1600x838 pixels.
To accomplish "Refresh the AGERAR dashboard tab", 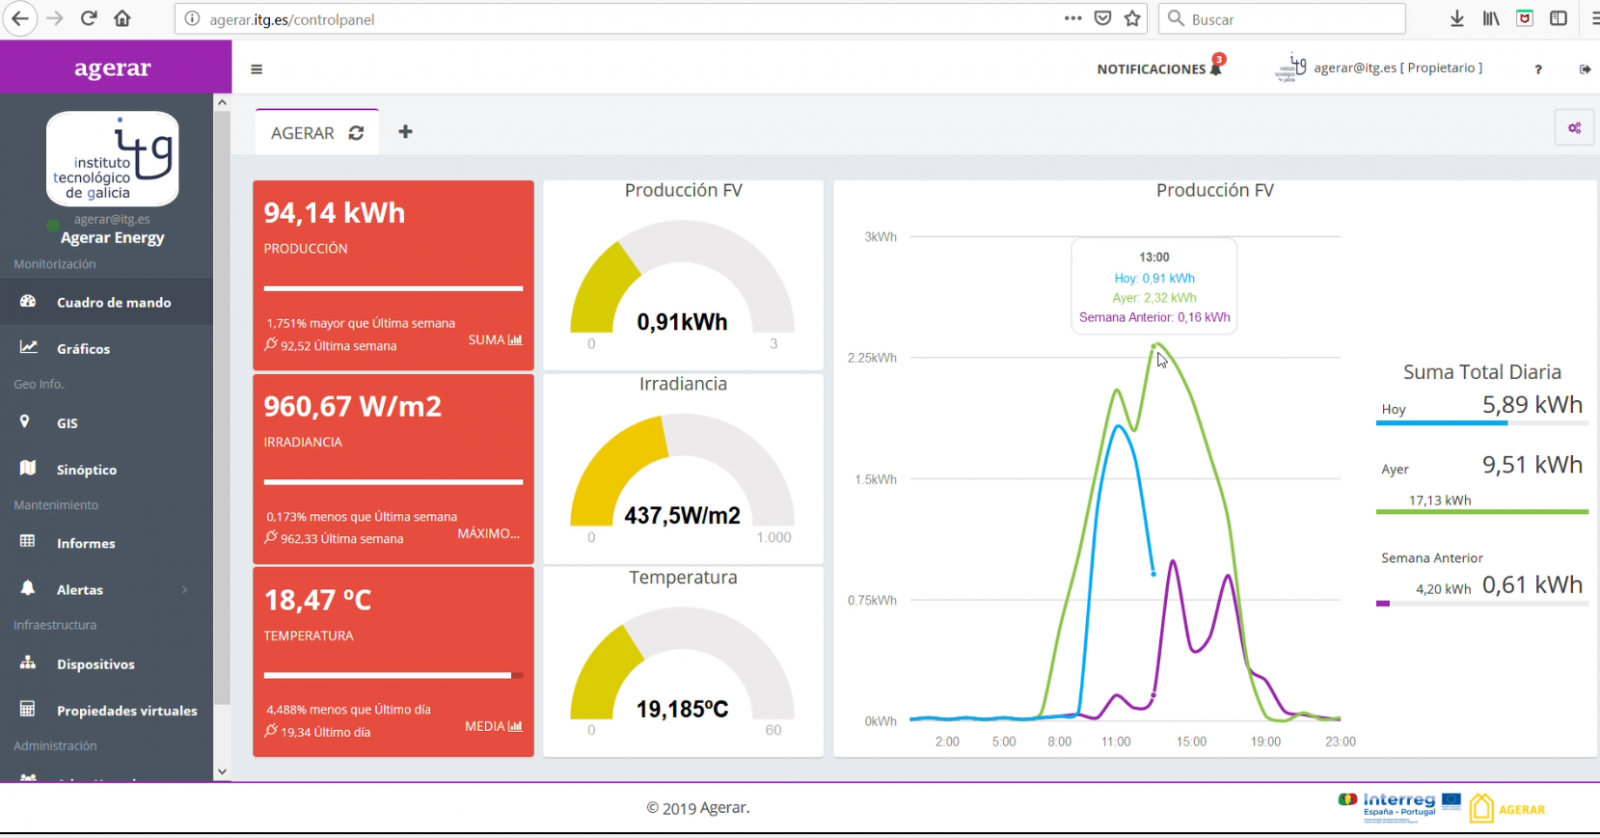I will coord(356,133).
